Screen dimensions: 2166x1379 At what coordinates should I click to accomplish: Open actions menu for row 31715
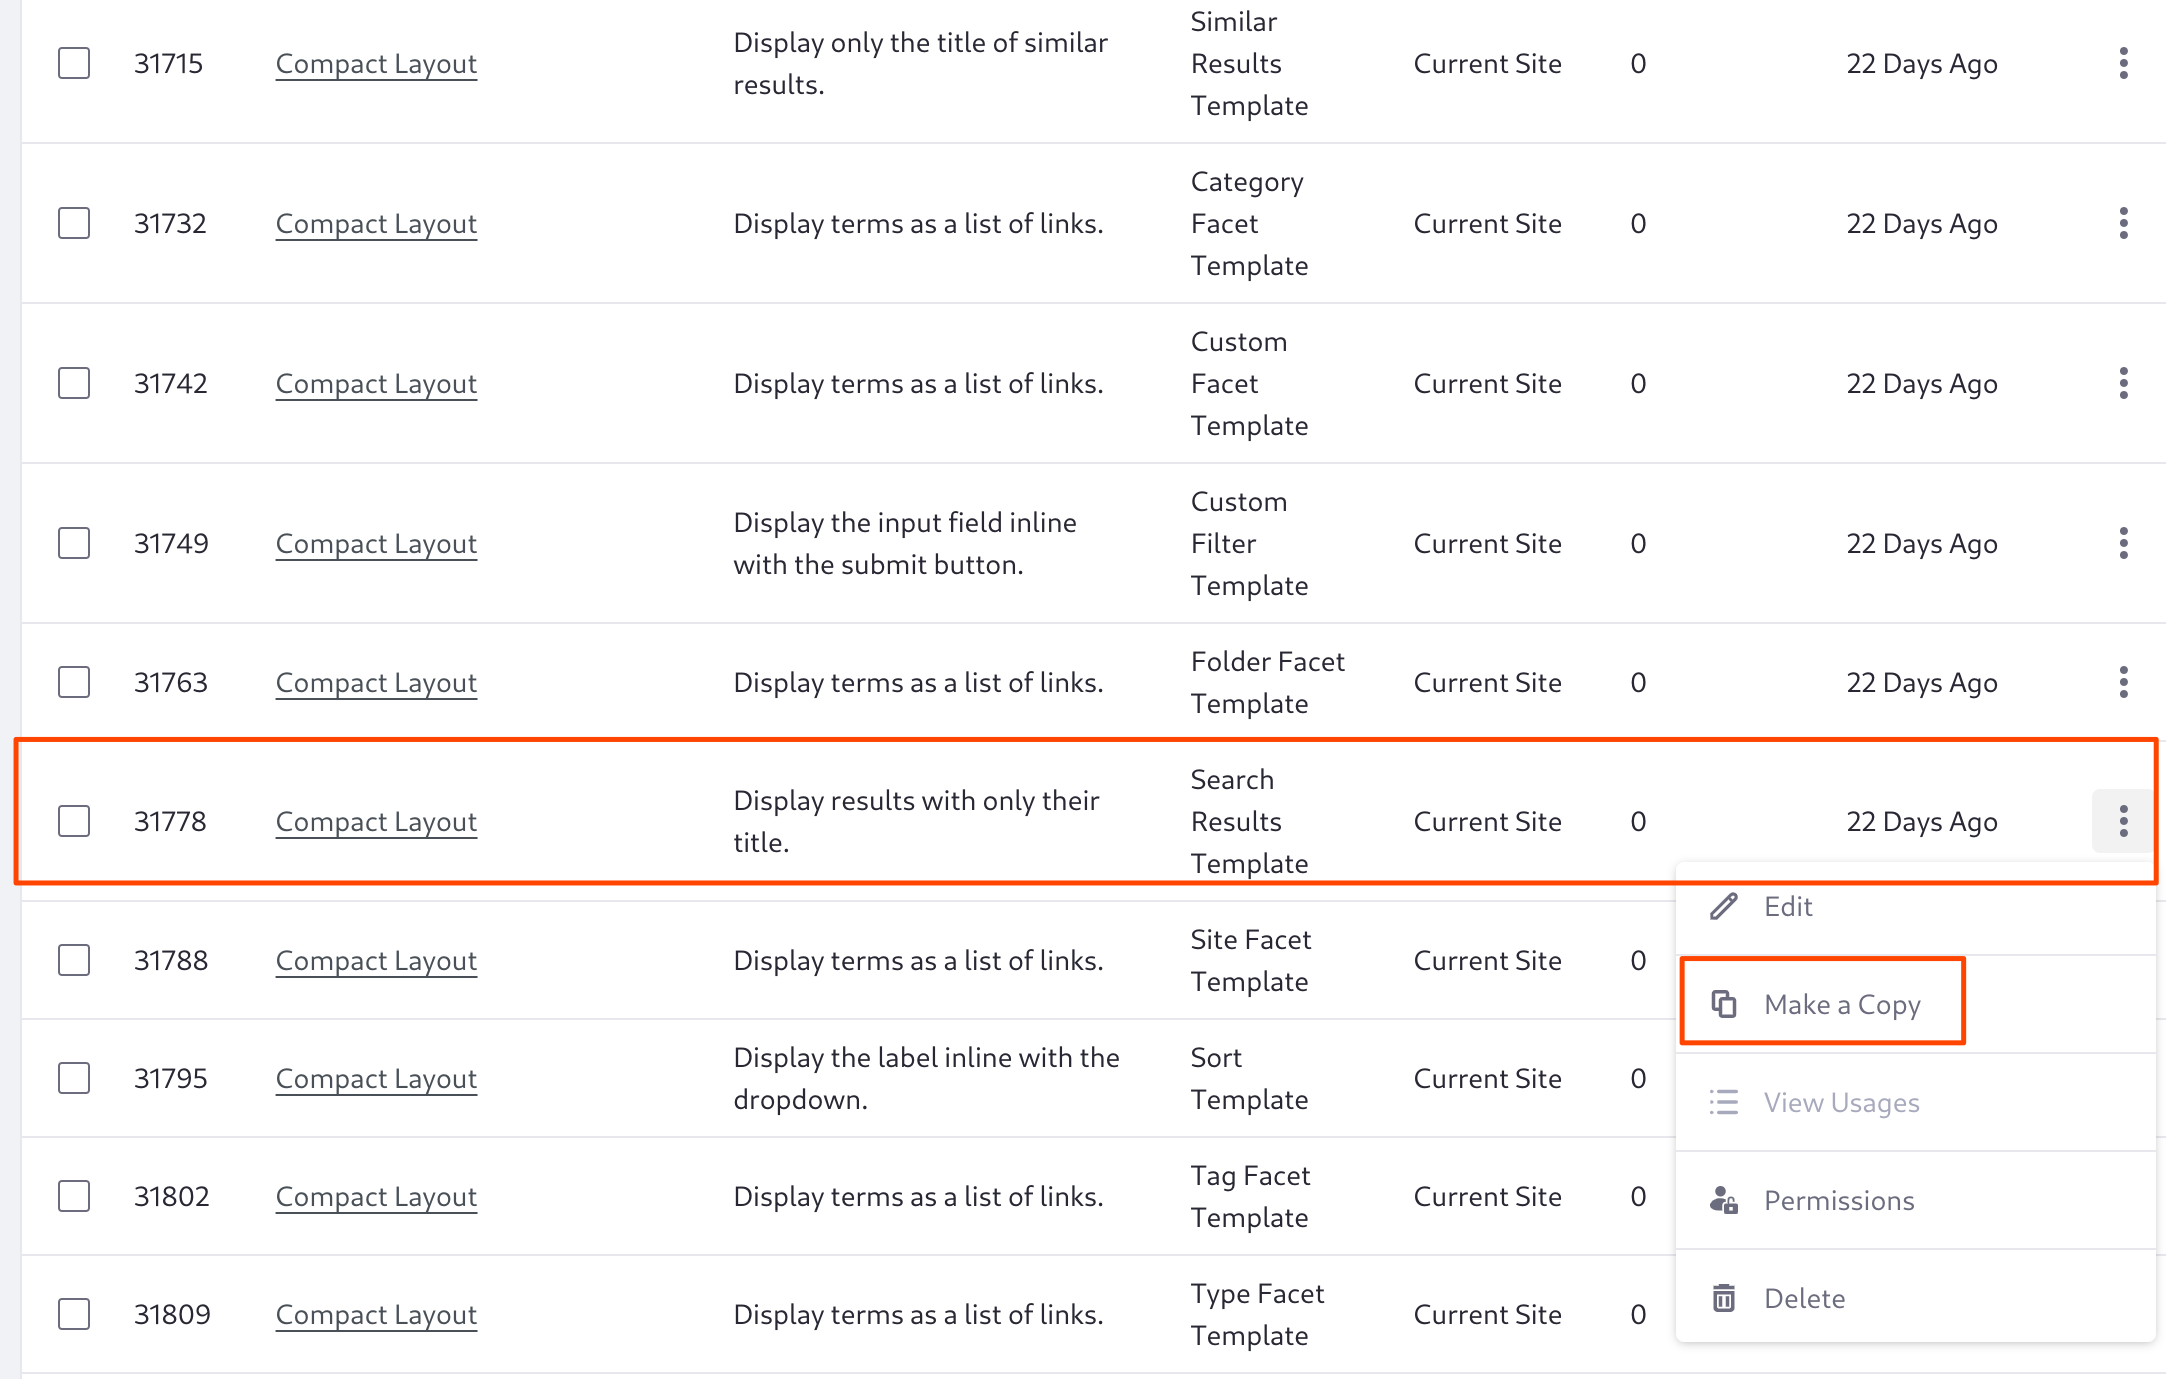click(x=2123, y=63)
